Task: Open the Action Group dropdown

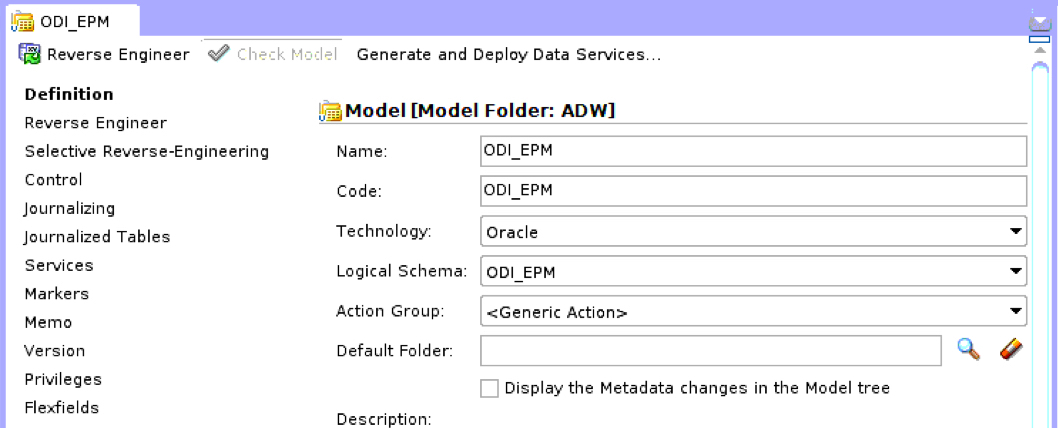Action: [x=1016, y=311]
